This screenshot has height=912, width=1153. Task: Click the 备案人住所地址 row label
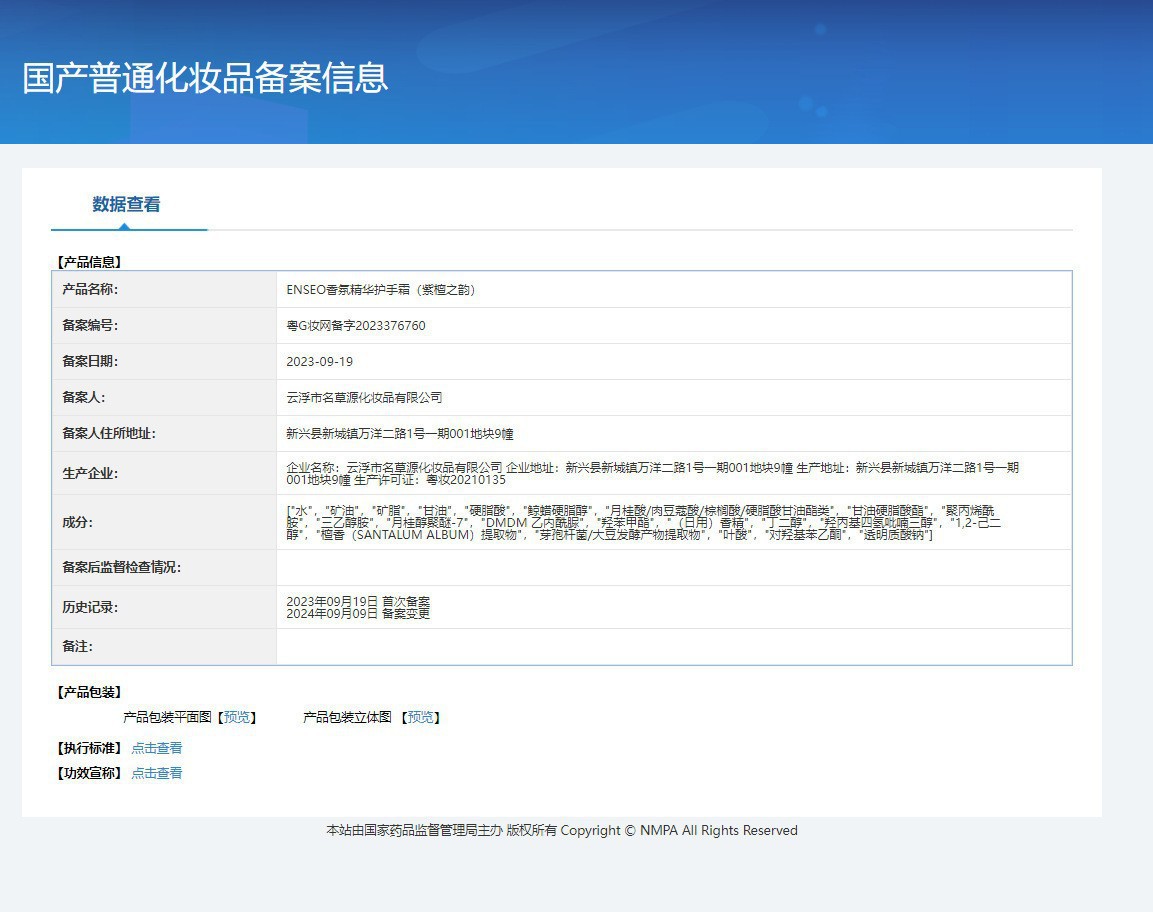(x=109, y=433)
